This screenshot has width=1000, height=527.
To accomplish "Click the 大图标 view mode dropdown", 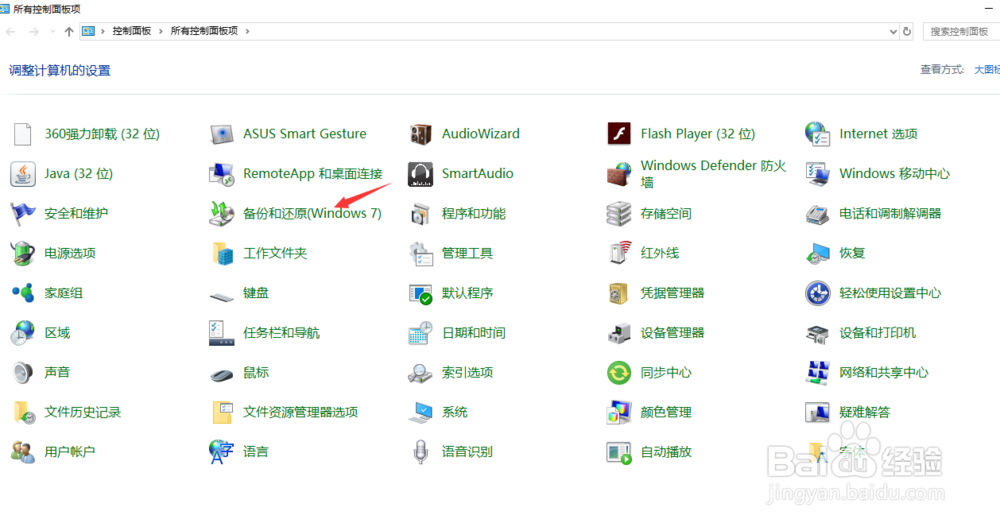I will [x=986, y=70].
